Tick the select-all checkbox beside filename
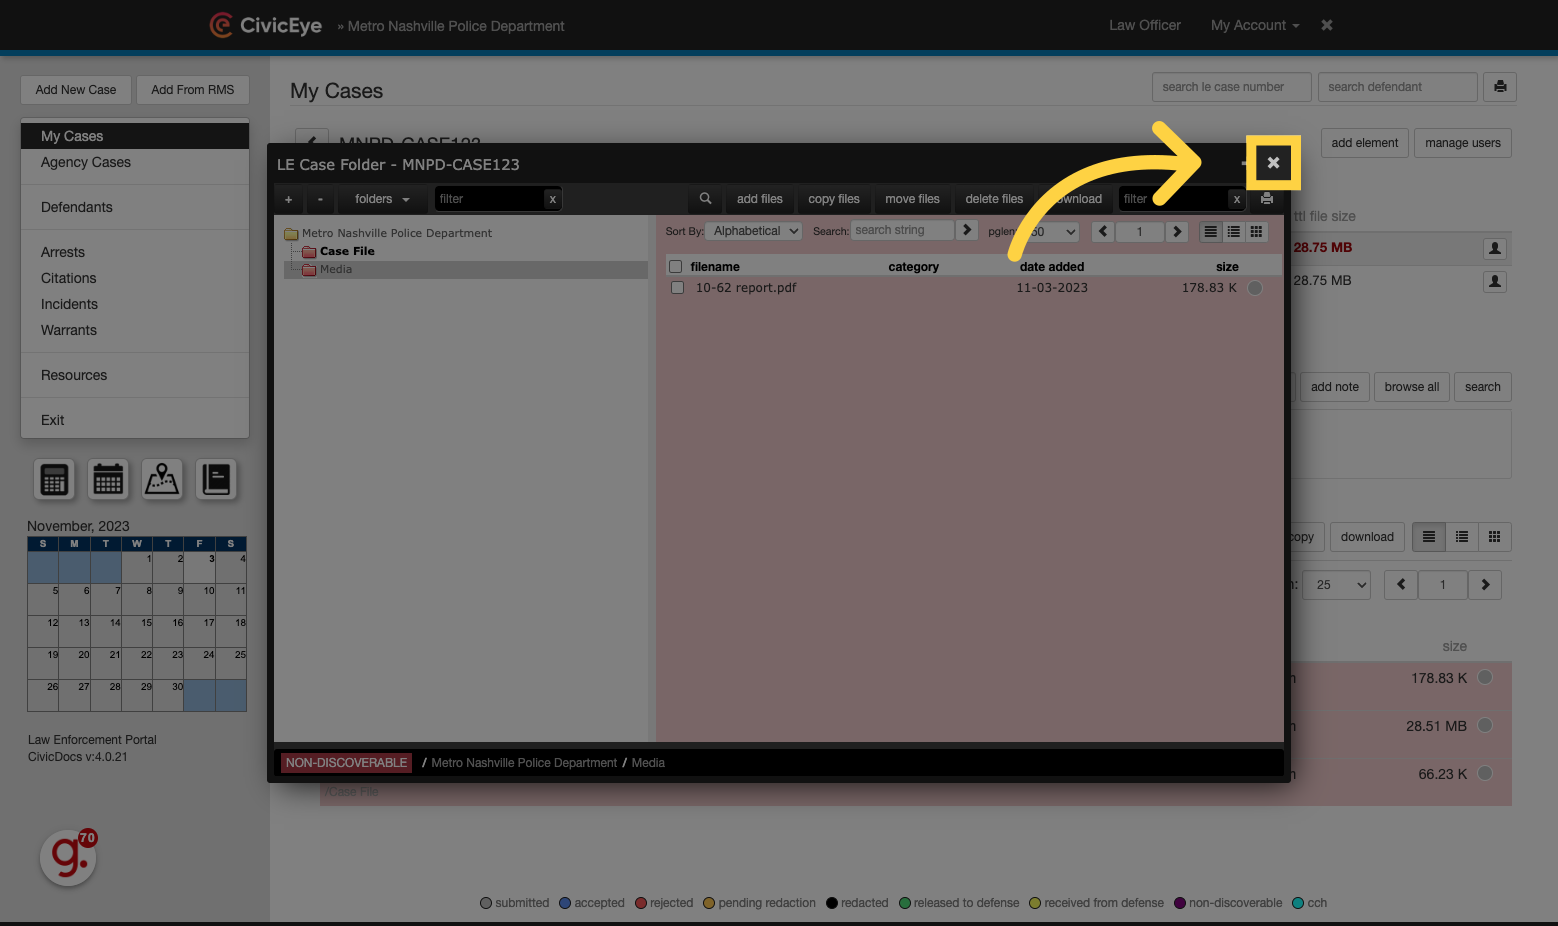Screen dimensions: 1558x926 tap(676, 267)
